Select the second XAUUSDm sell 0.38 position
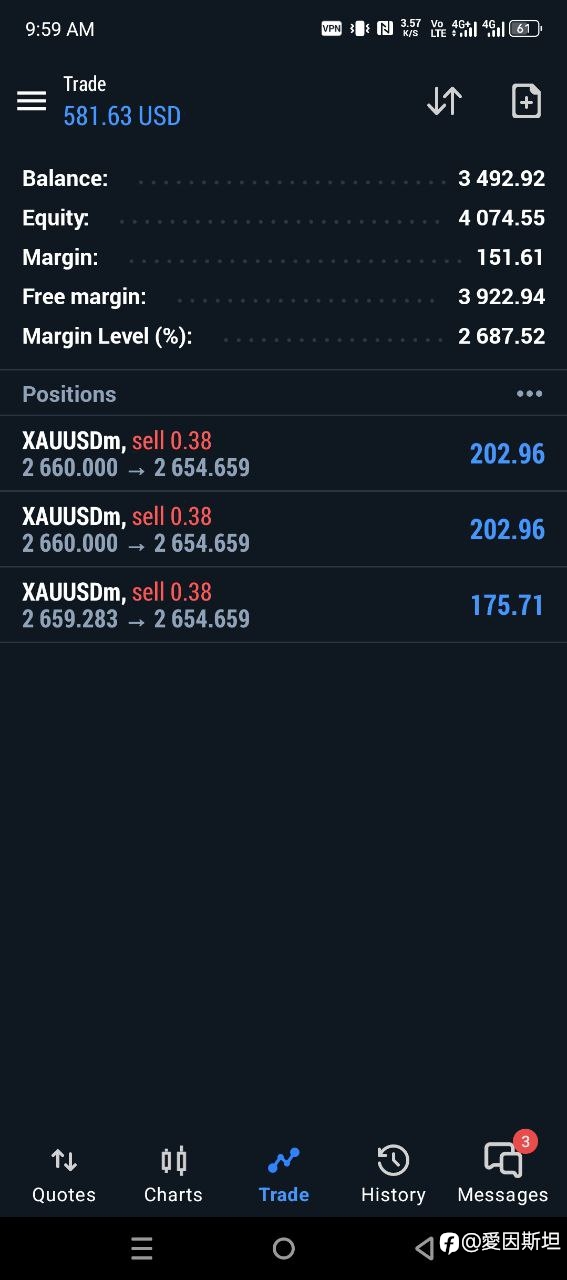Screen dimensions: 567x1280 [283, 530]
